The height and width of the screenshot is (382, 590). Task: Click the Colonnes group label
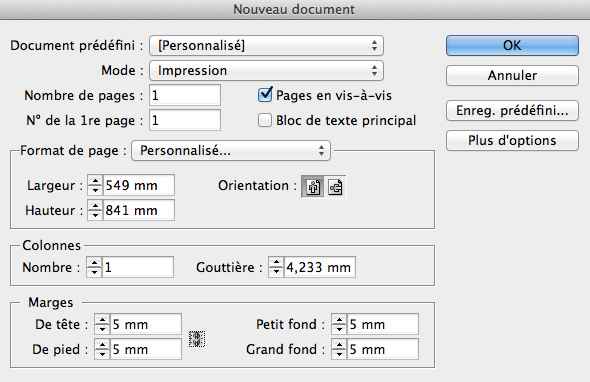(x=52, y=245)
